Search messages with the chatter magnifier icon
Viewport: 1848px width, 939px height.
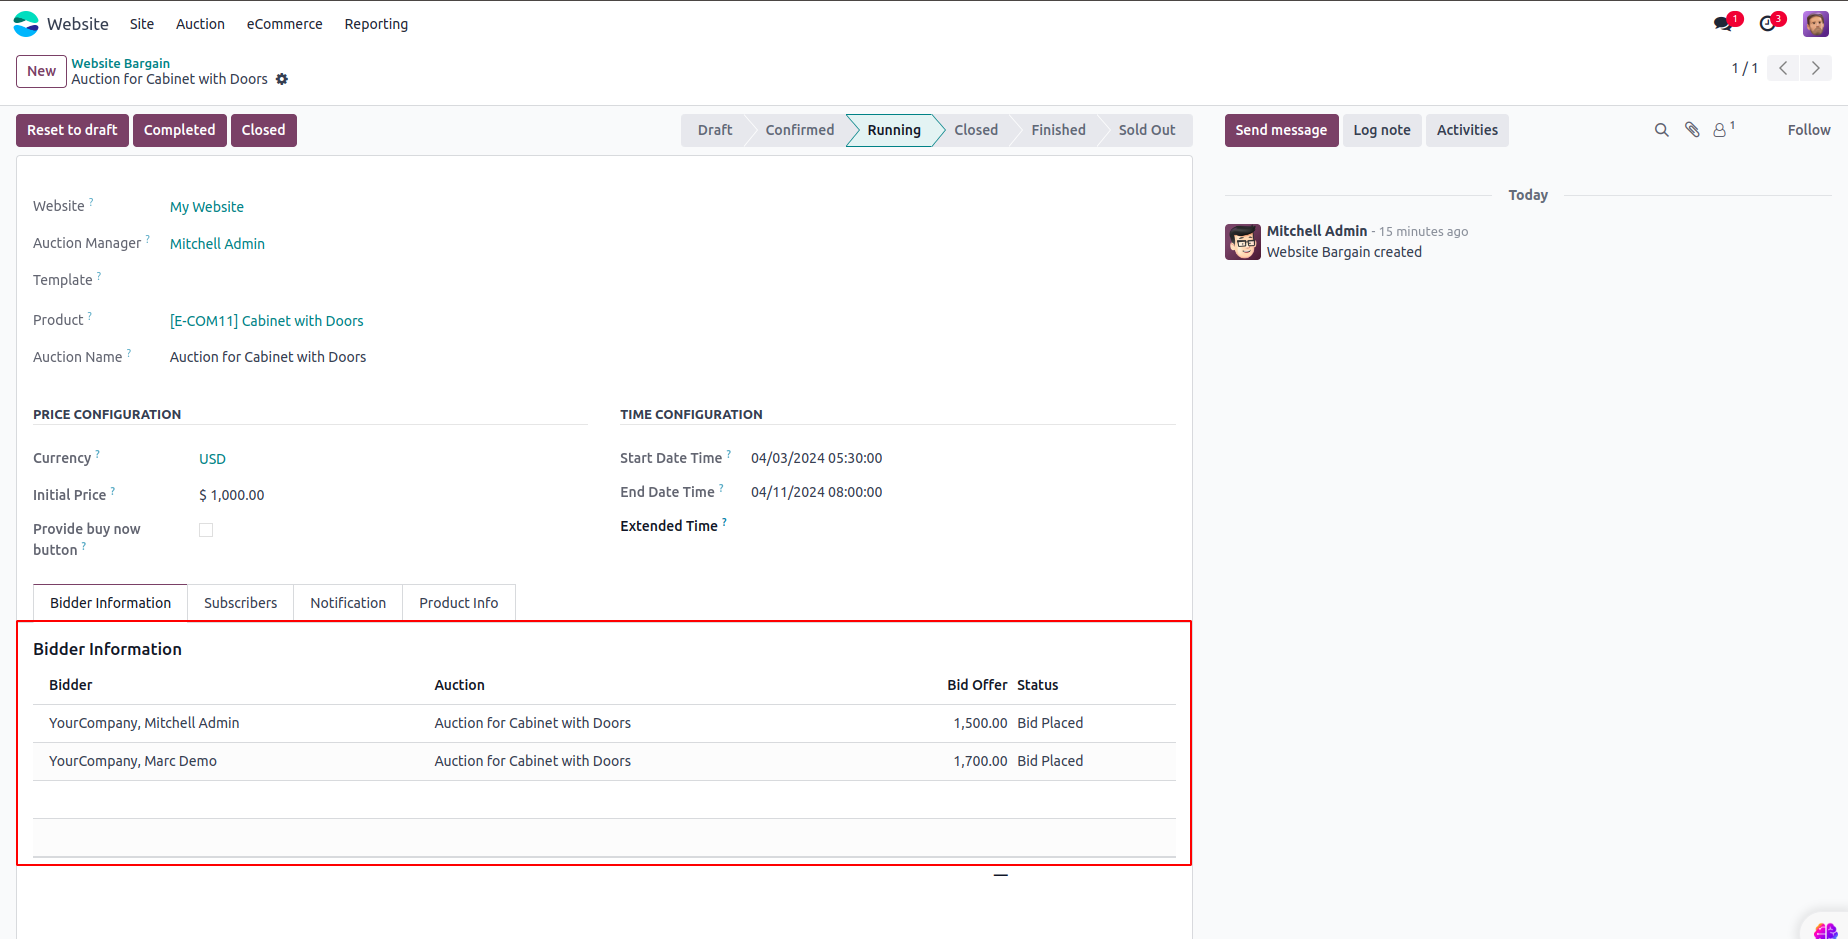coord(1662,130)
